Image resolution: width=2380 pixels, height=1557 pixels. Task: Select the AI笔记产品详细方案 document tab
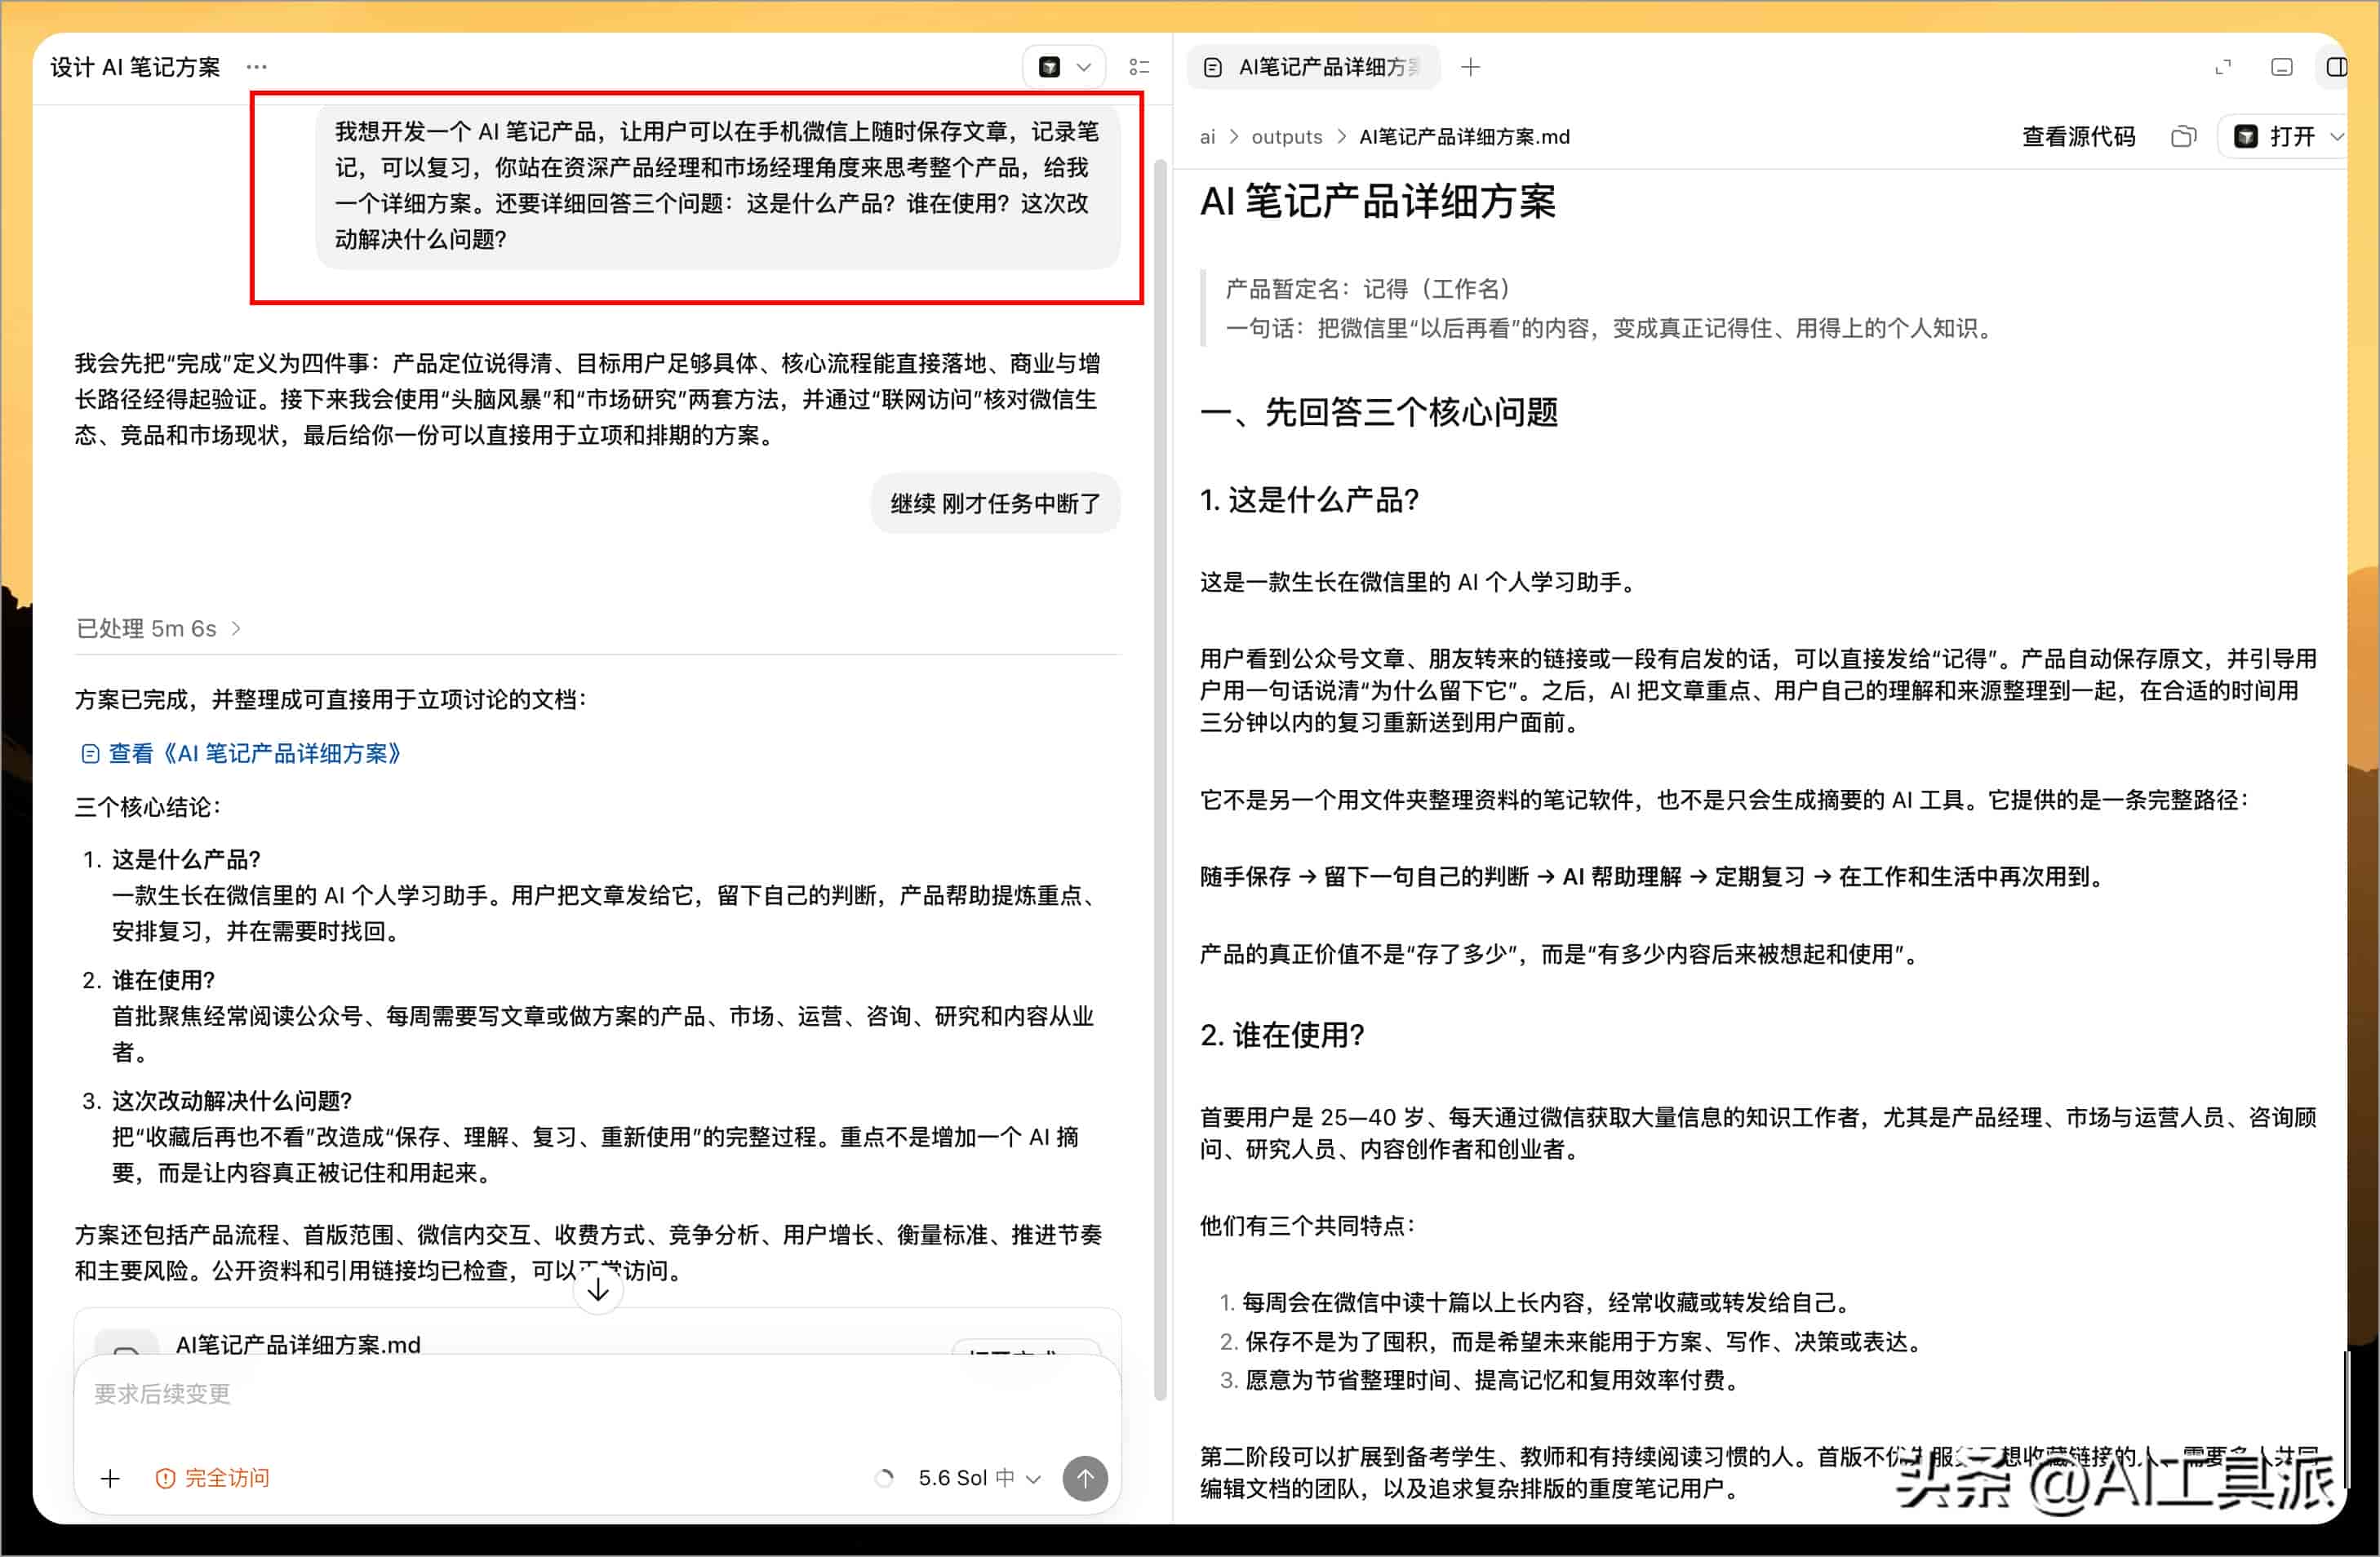(1313, 67)
